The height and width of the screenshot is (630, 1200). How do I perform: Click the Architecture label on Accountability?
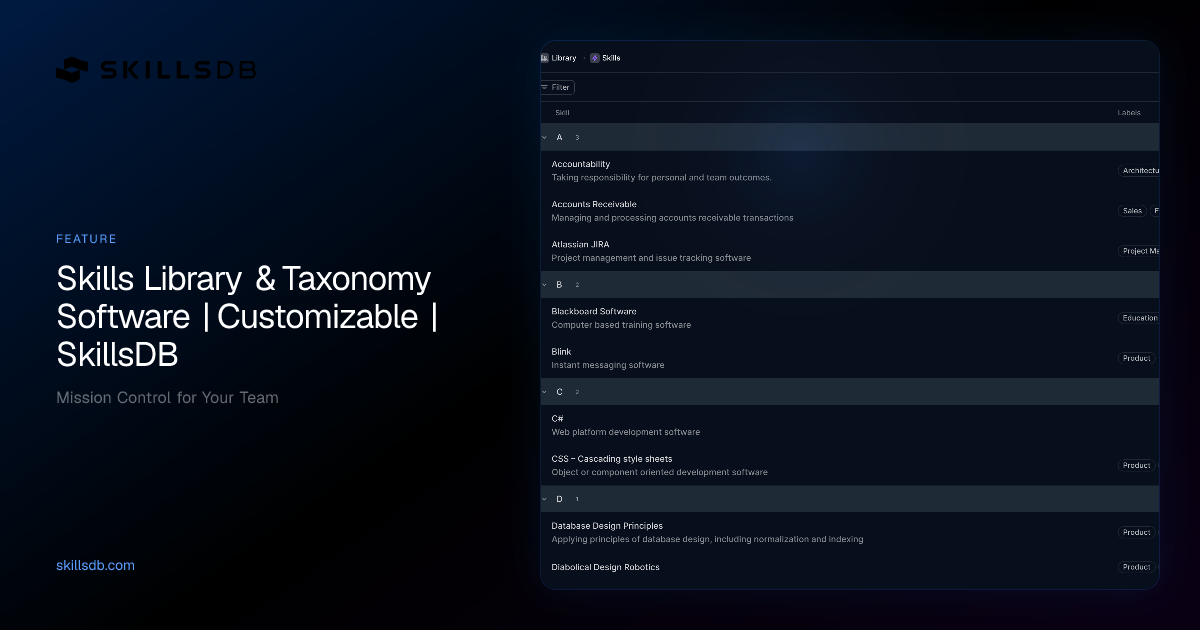(1139, 171)
